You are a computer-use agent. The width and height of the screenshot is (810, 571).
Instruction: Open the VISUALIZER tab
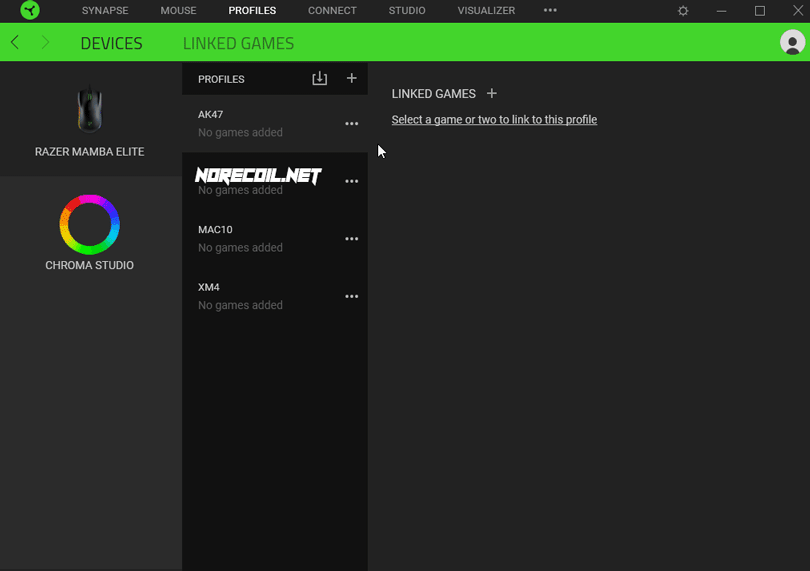click(x=486, y=10)
